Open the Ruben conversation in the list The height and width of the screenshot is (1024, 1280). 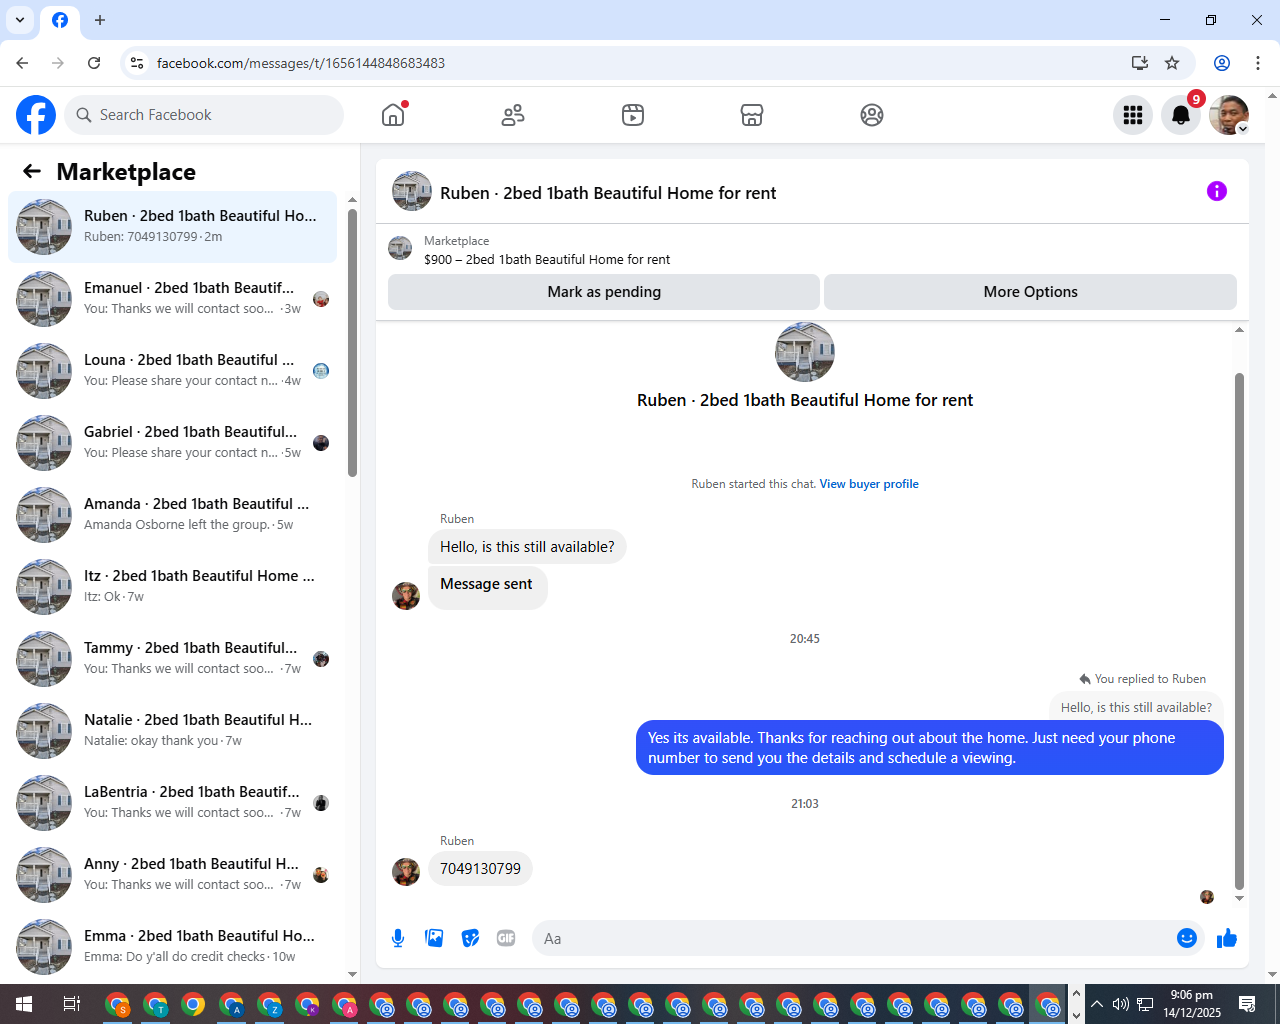tap(172, 227)
